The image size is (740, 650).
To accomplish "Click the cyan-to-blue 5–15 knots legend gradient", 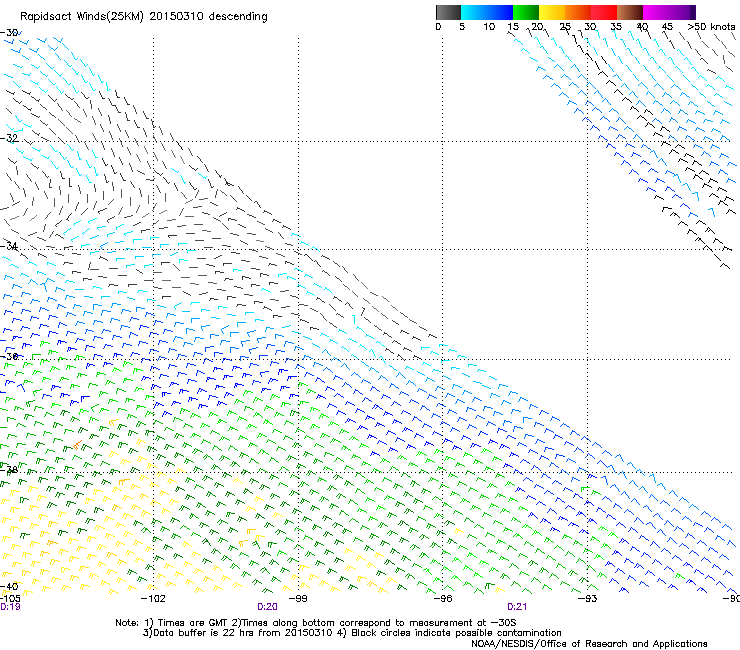I will coord(487,12).
